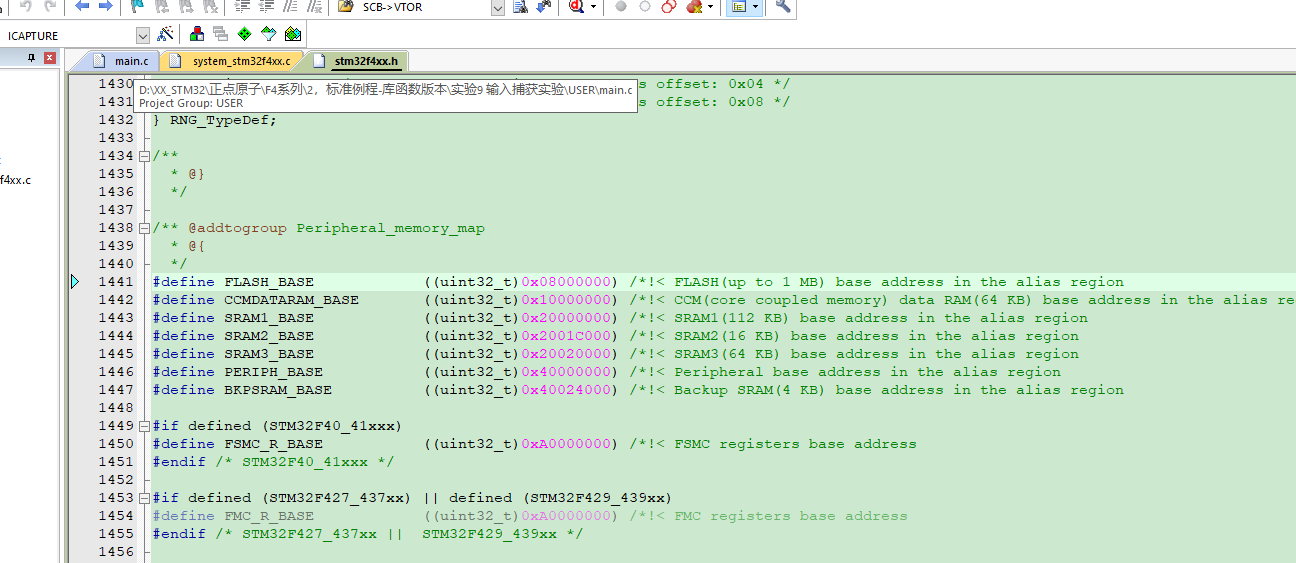Click the Redo arrow icon
This screenshot has height=563, width=1296.
pyautogui.click(x=50, y=6)
